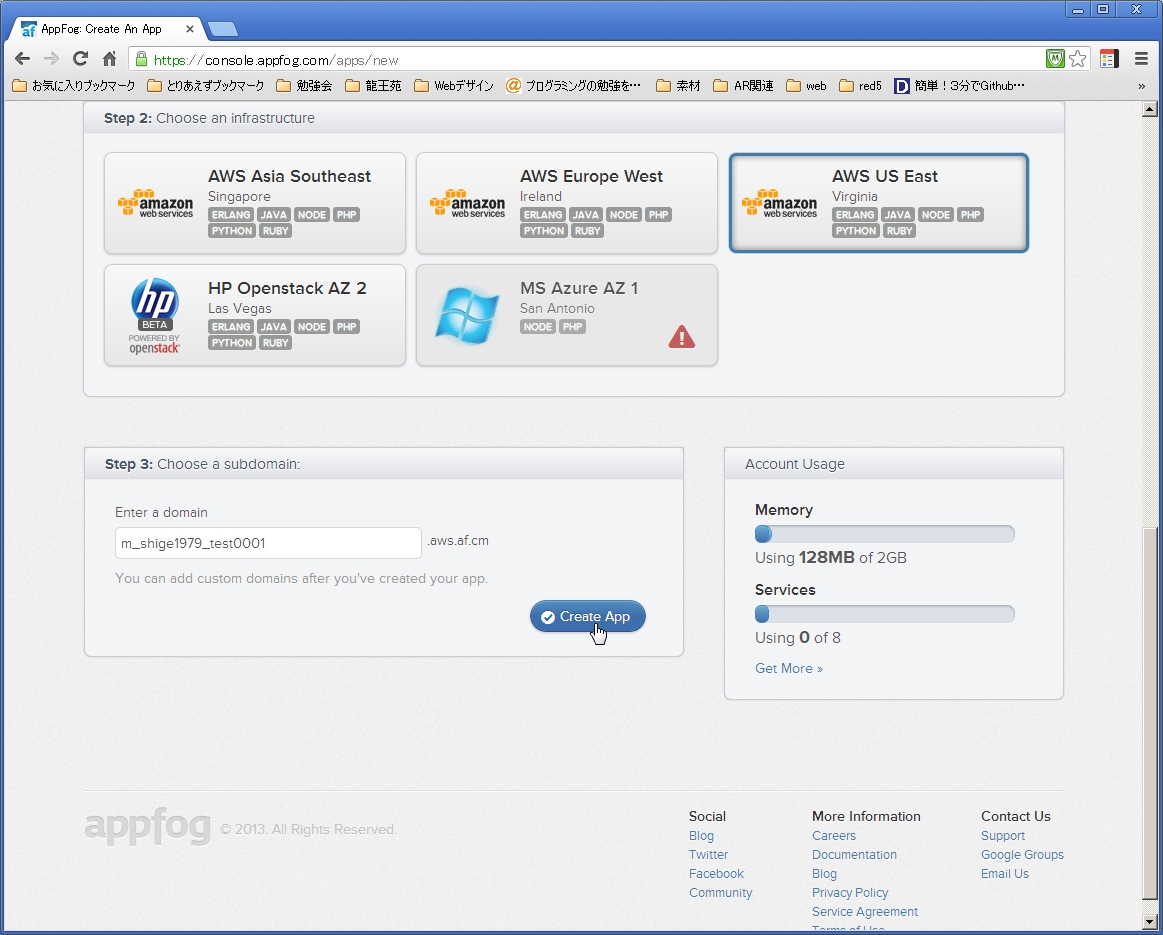Open the Support footer link

pyautogui.click(x=1003, y=836)
